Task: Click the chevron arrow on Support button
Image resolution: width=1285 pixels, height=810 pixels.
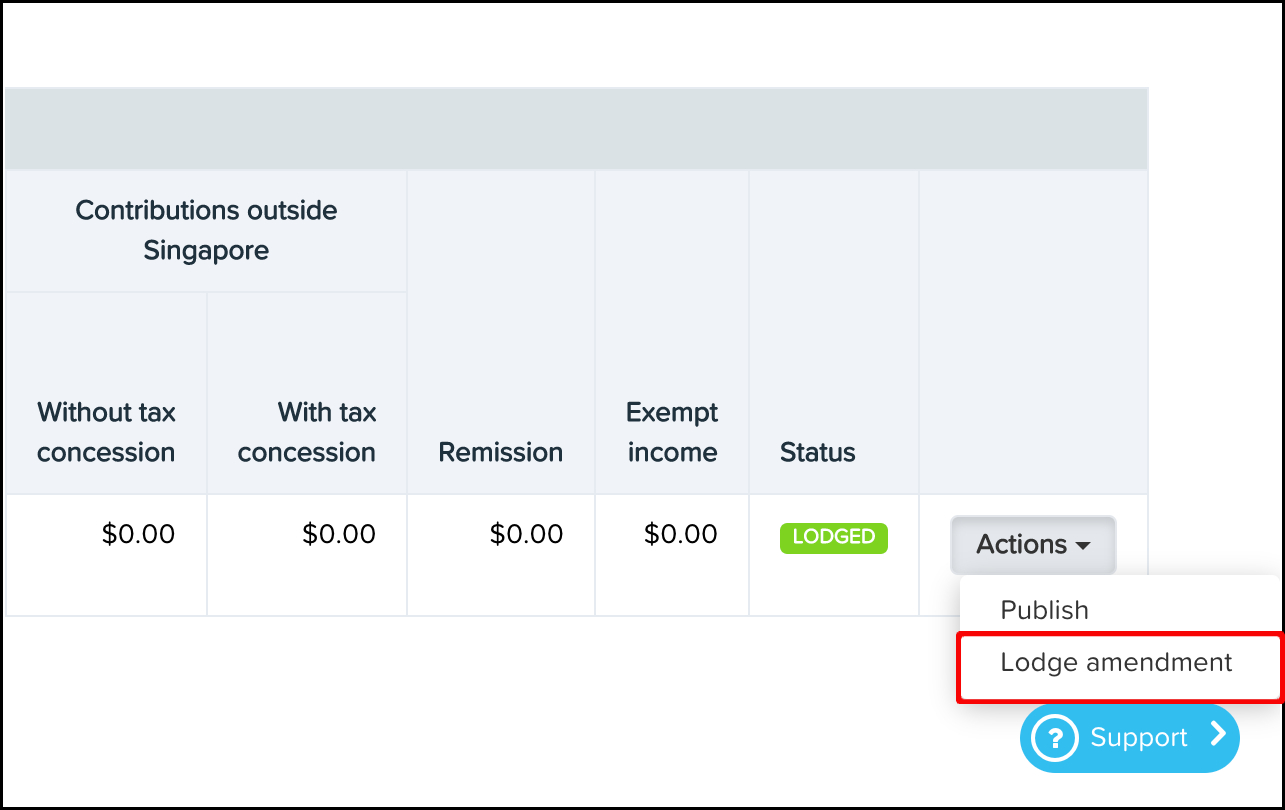Action: [1217, 735]
